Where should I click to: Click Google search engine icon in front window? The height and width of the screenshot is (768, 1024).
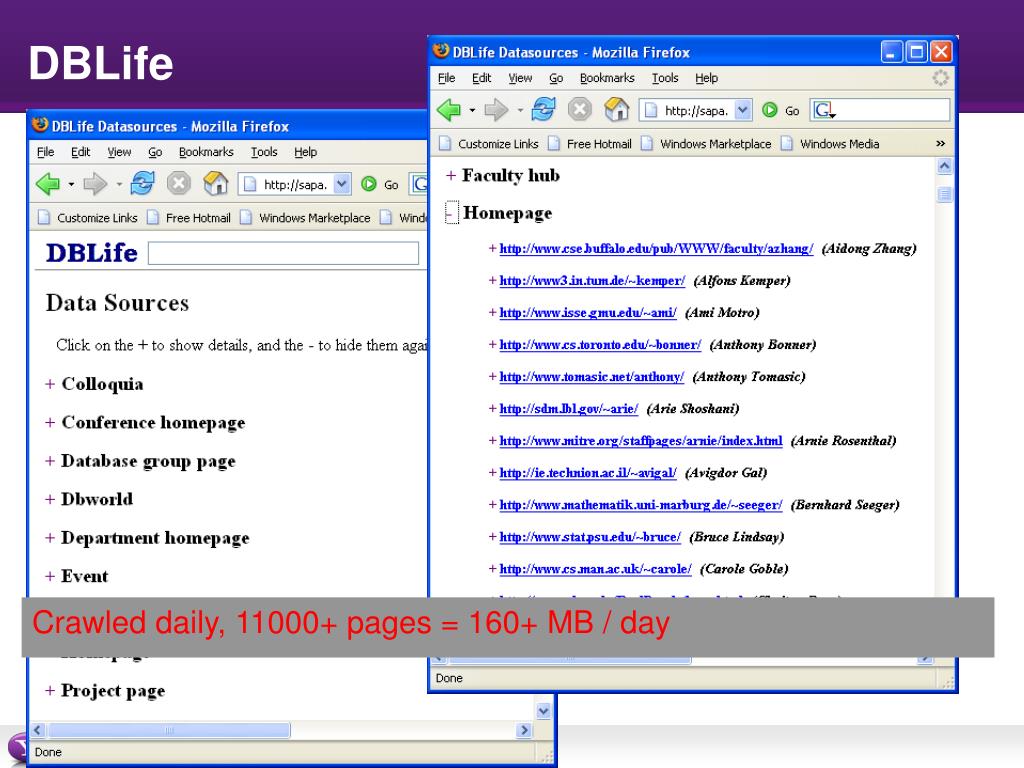pos(822,110)
